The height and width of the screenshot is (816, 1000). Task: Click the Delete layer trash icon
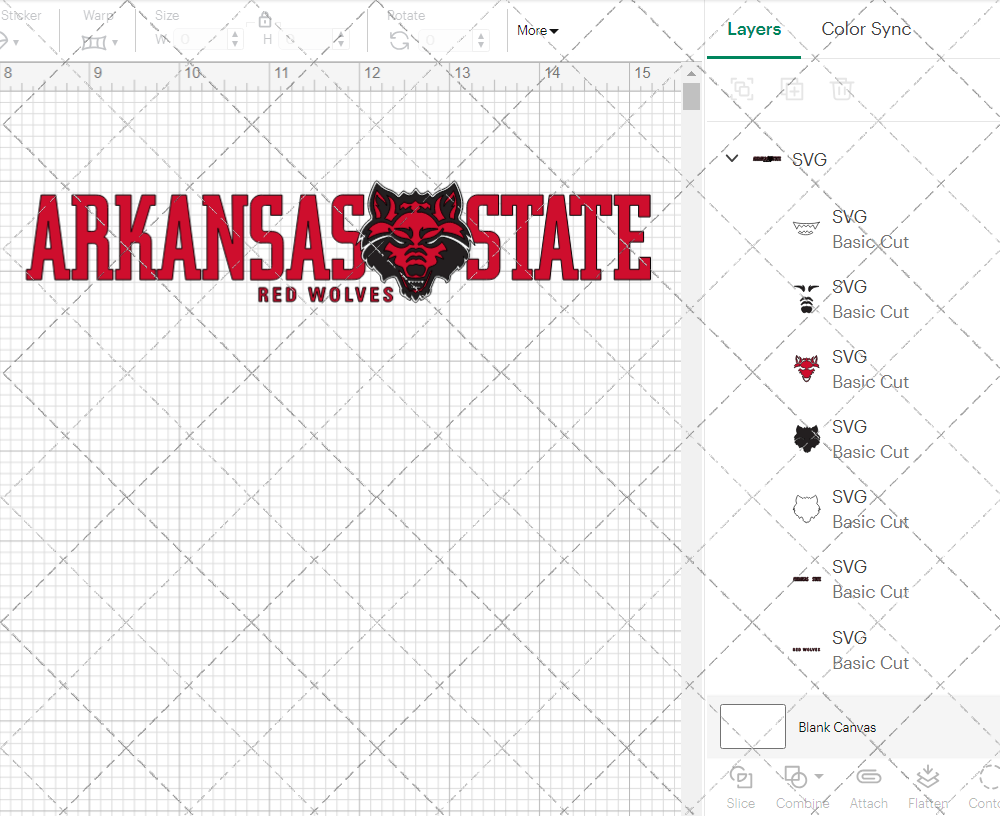(842, 89)
